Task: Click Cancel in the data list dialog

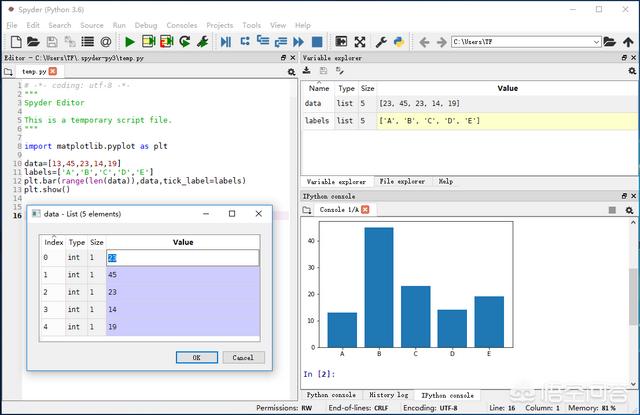Action: 243,357
